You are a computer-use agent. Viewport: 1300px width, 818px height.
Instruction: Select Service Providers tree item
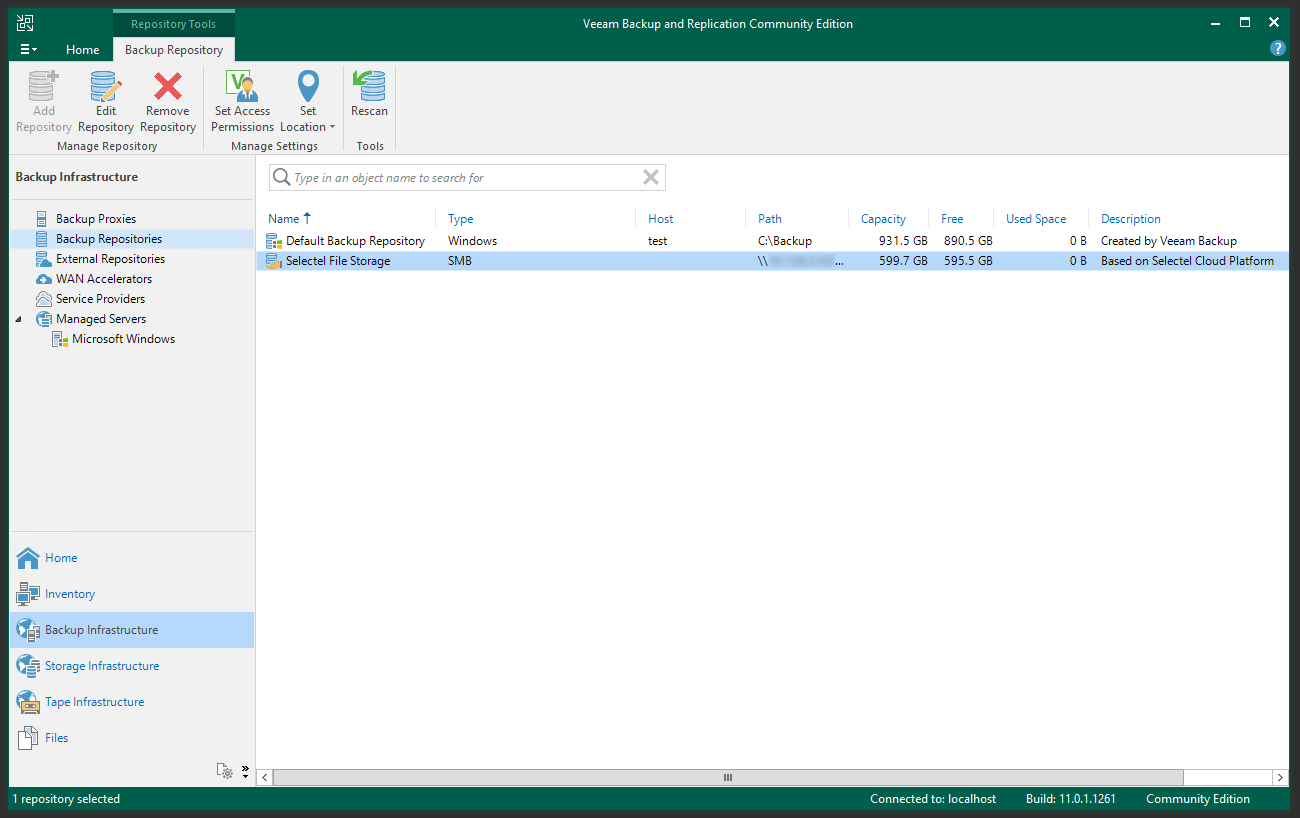(100, 299)
